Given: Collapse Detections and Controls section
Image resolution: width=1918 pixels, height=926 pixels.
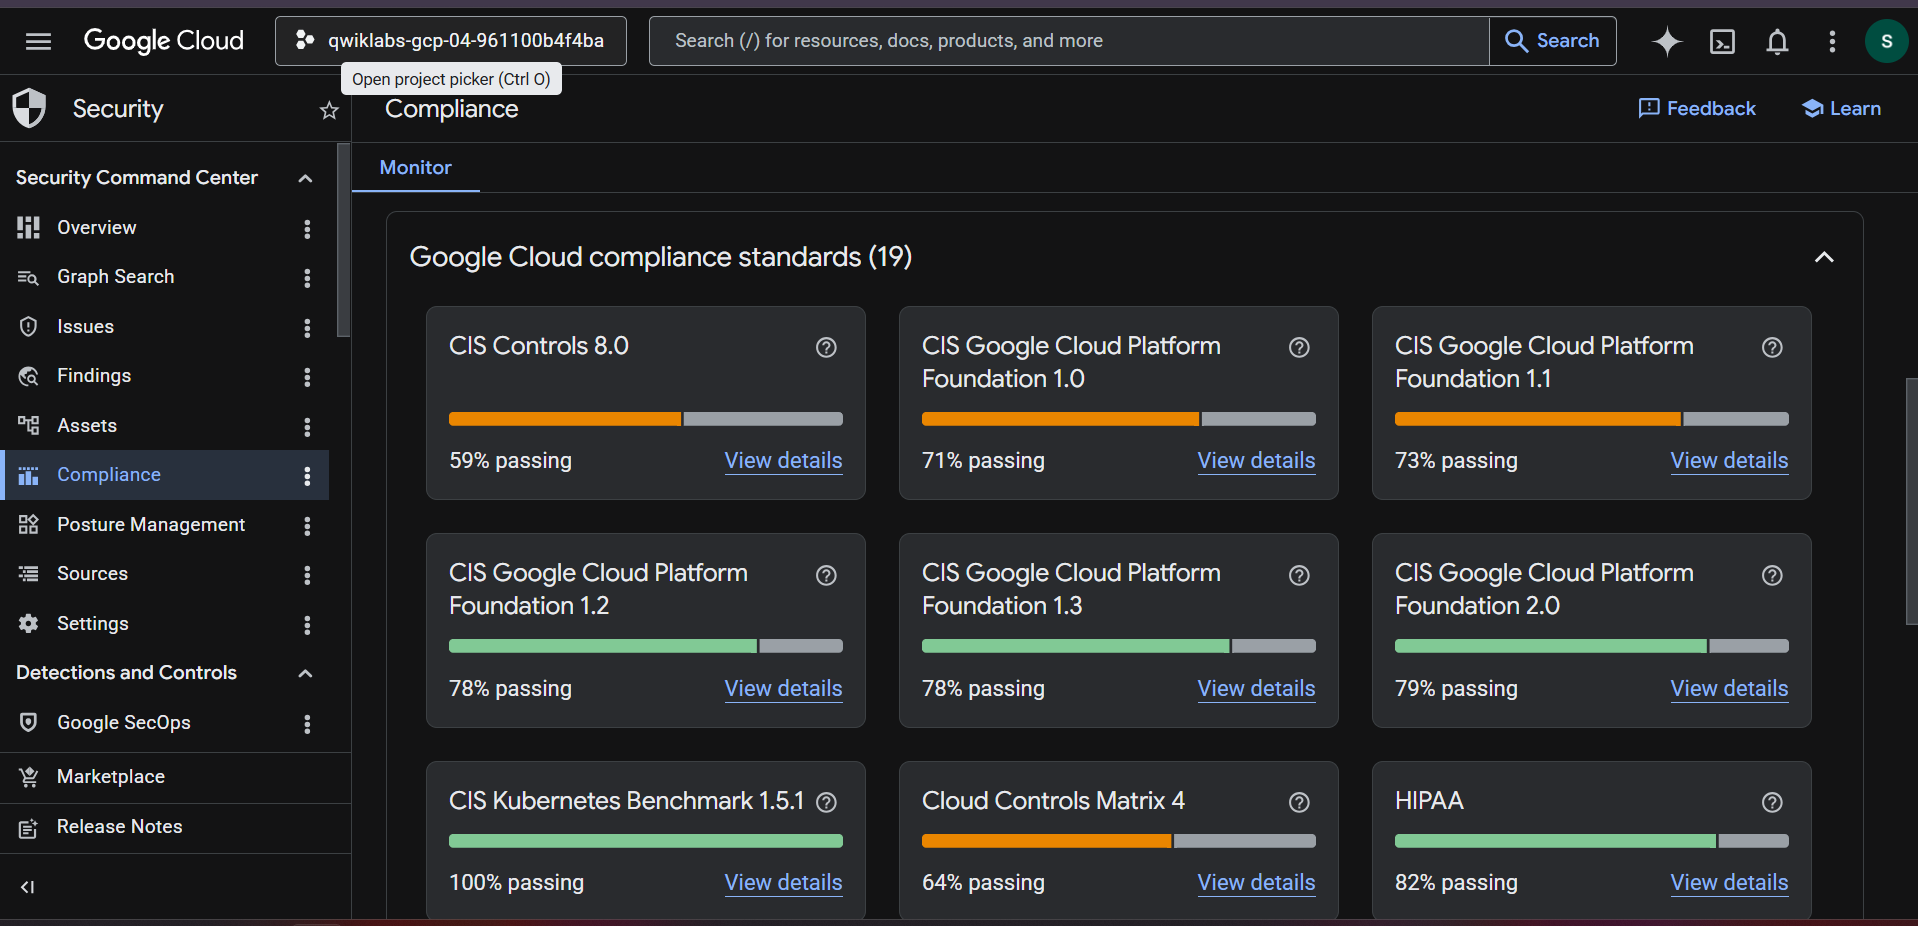Looking at the screenshot, I should tap(305, 673).
